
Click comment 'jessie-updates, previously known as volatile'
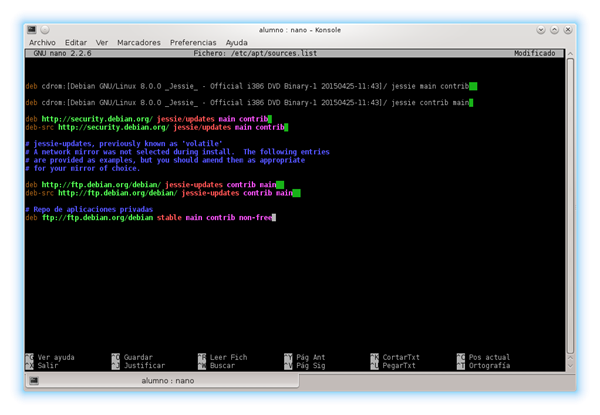point(124,144)
